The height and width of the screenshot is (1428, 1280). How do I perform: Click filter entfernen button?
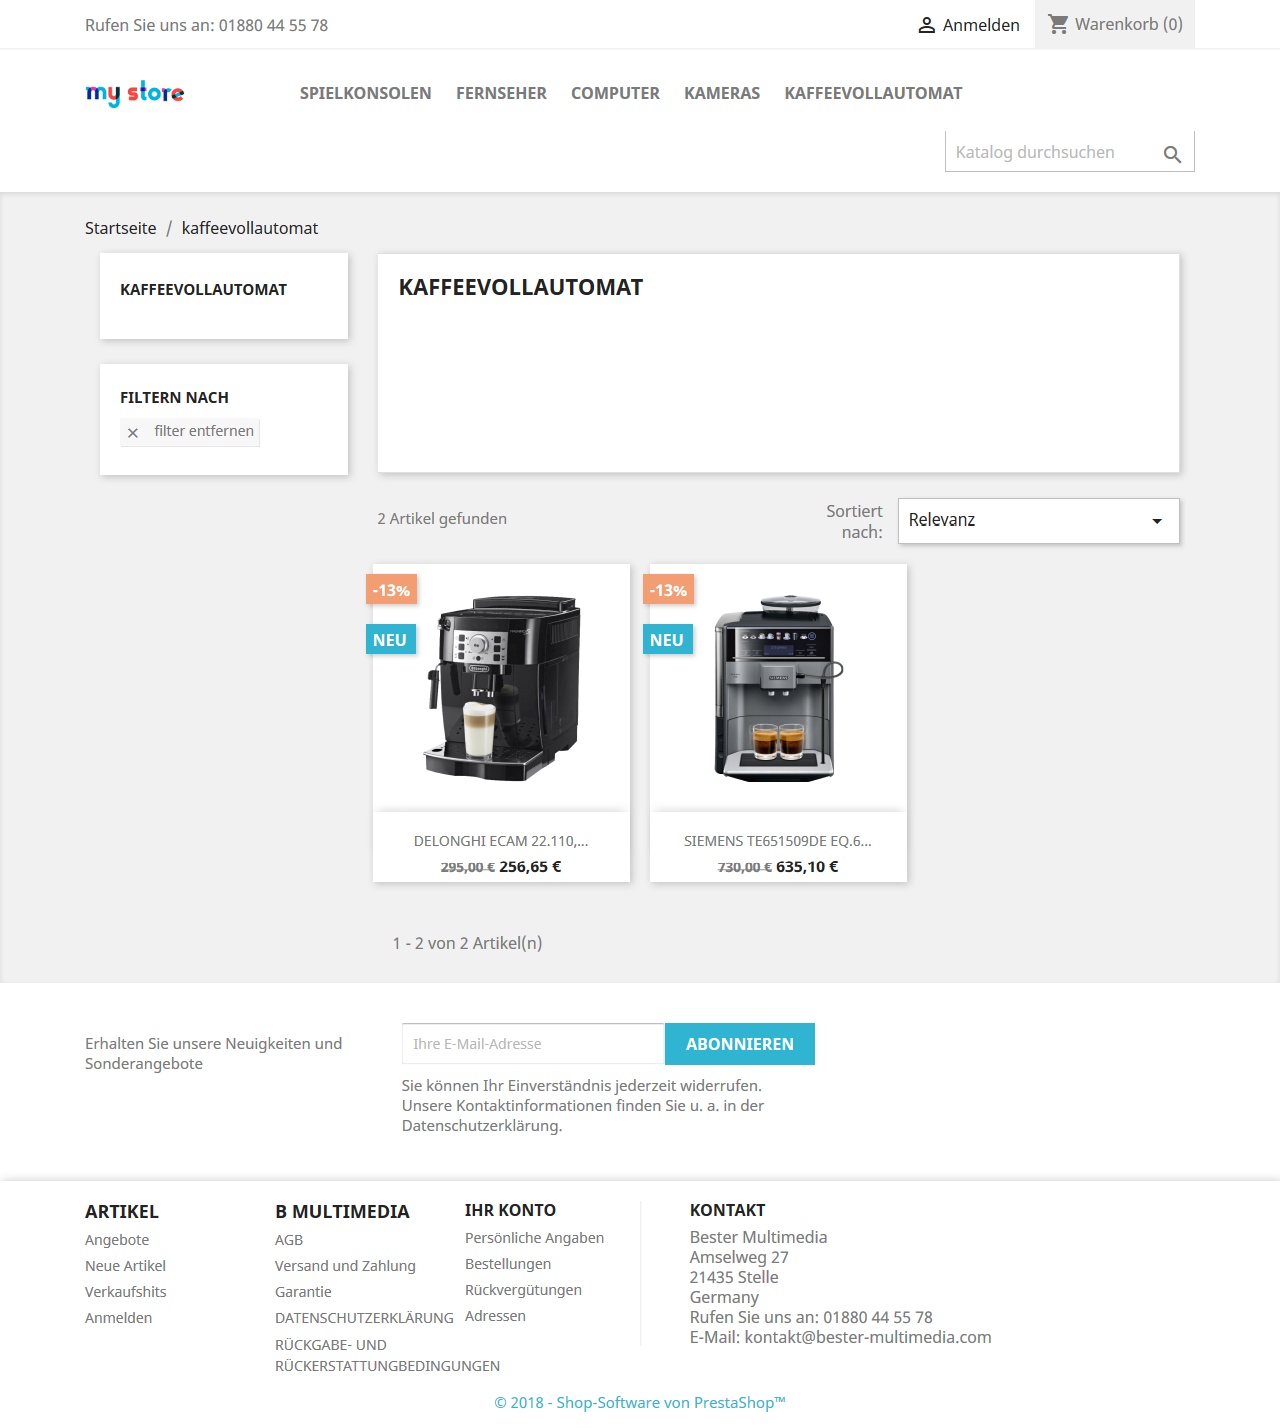click(x=190, y=432)
